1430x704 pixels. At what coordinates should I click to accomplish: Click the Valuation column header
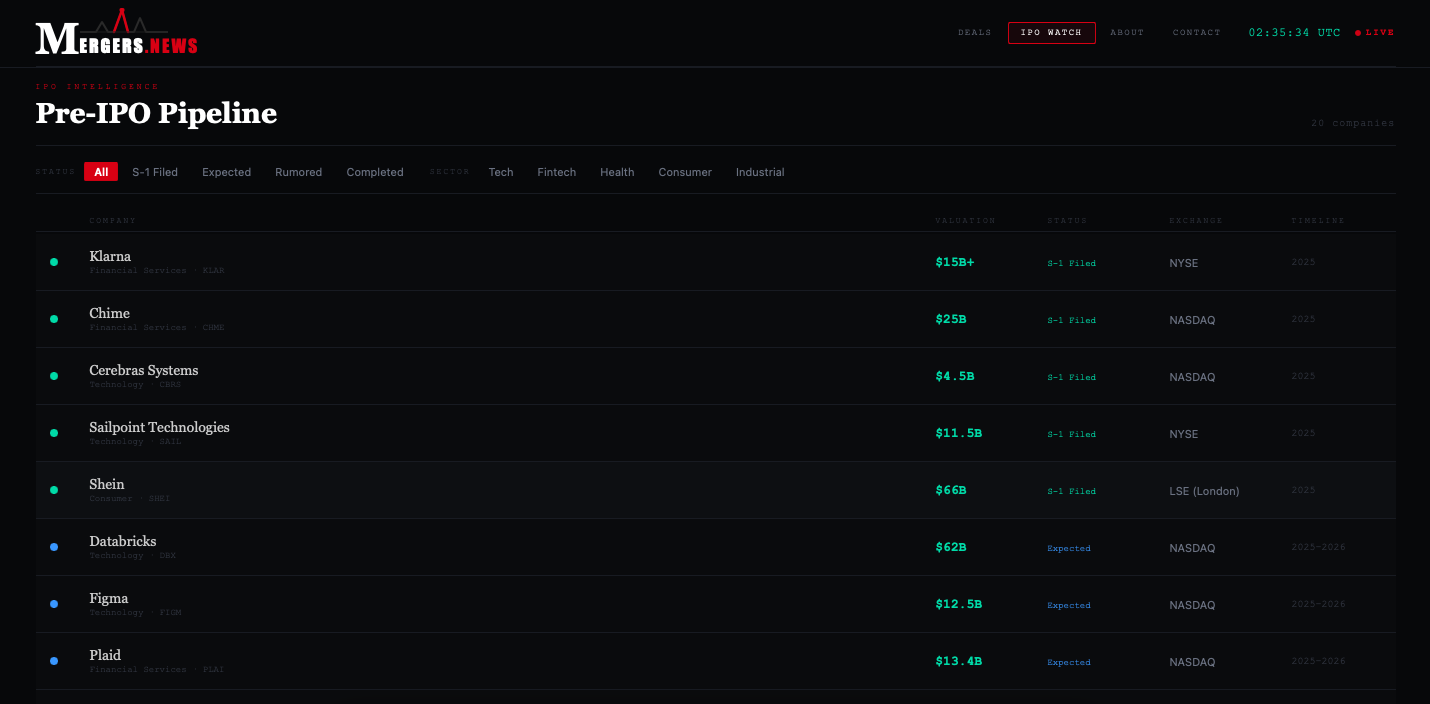tap(966, 220)
